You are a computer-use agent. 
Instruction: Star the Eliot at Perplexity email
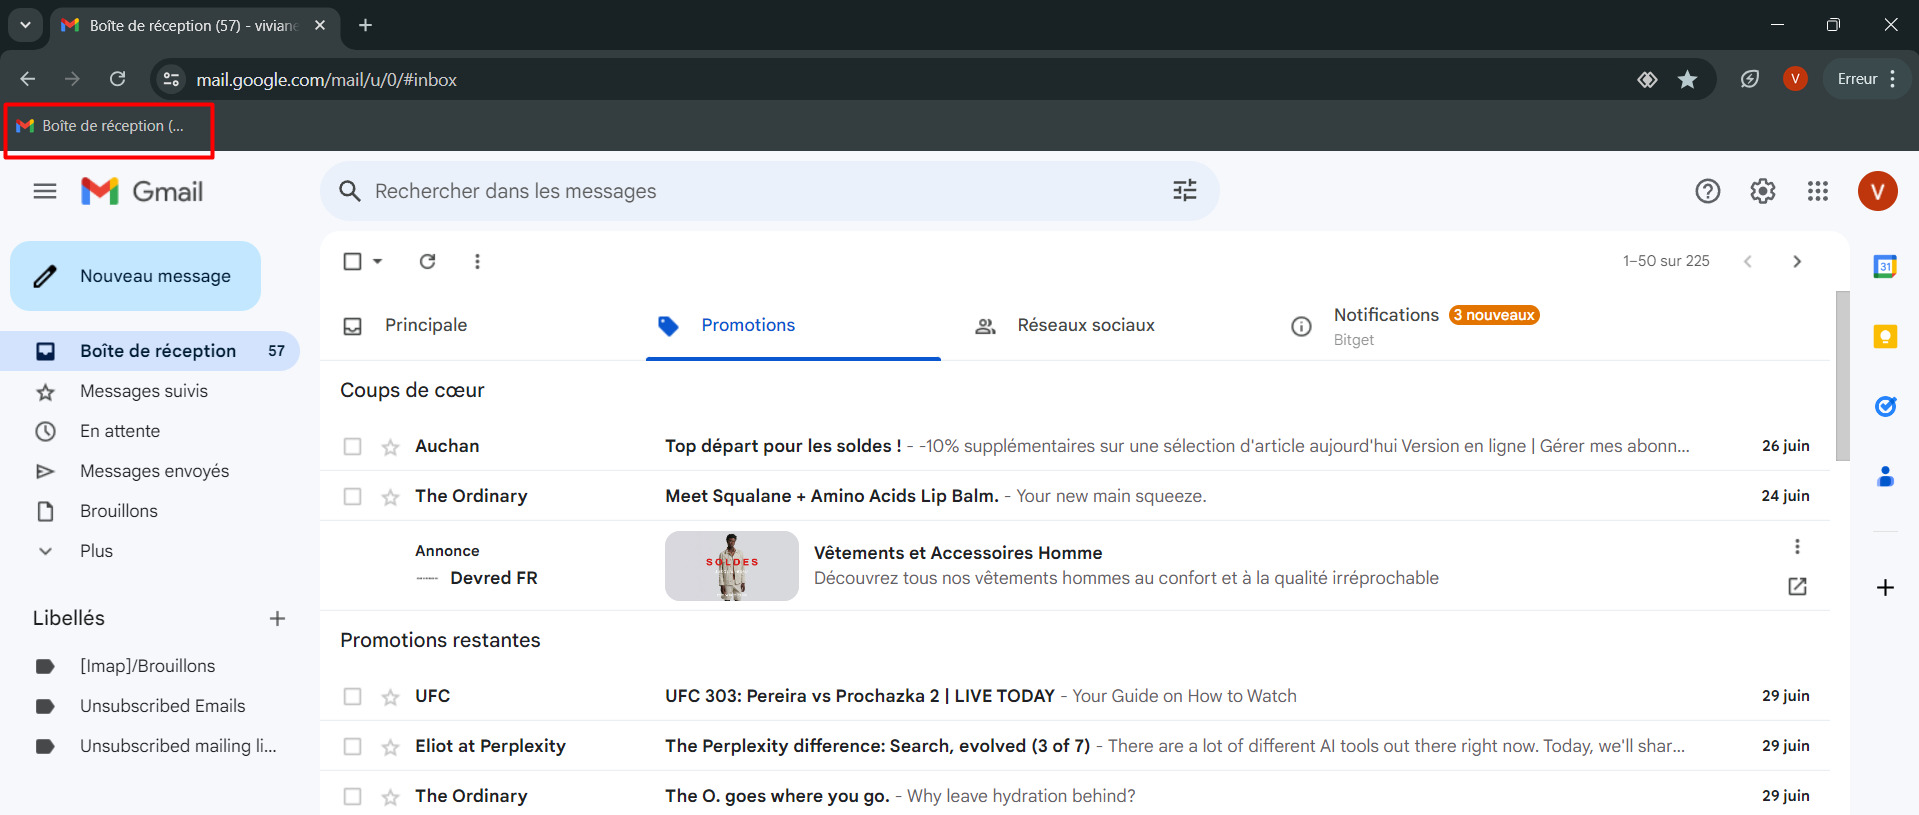390,747
